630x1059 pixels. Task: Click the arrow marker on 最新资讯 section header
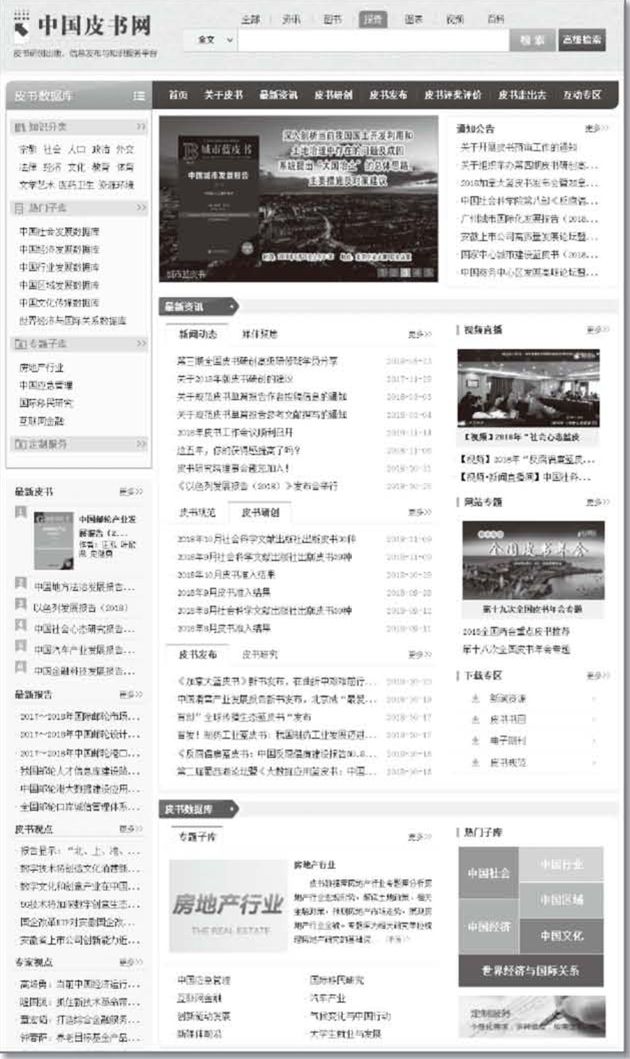click(x=232, y=307)
